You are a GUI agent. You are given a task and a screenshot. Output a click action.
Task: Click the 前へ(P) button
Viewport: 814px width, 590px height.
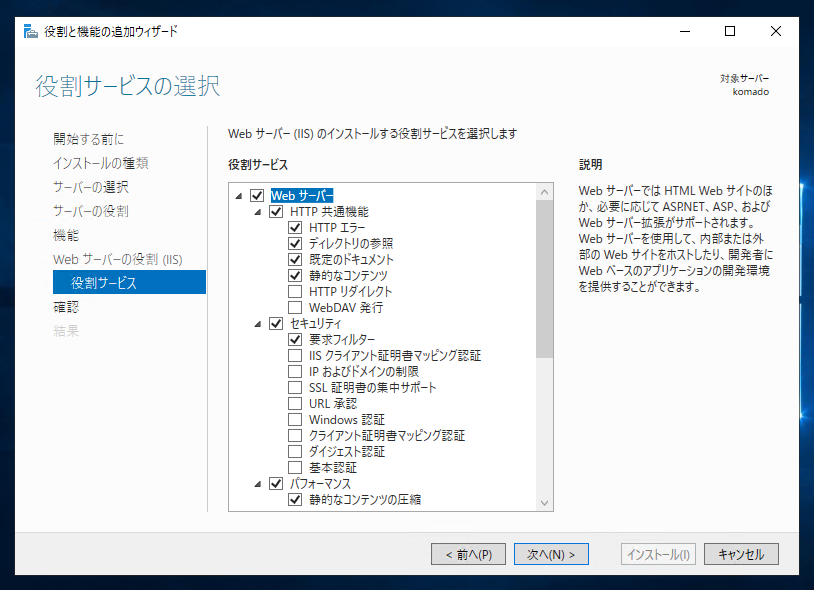pos(468,554)
